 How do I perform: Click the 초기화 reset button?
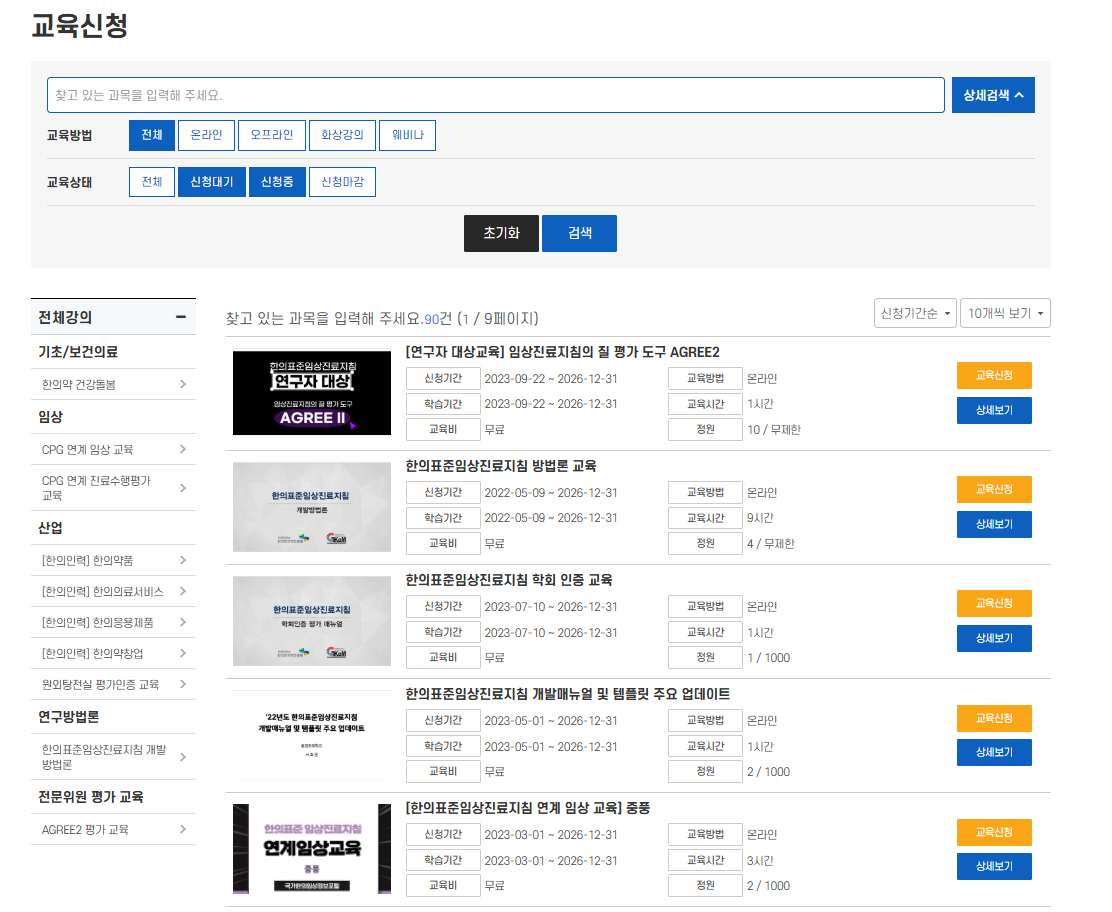[x=500, y=233]
